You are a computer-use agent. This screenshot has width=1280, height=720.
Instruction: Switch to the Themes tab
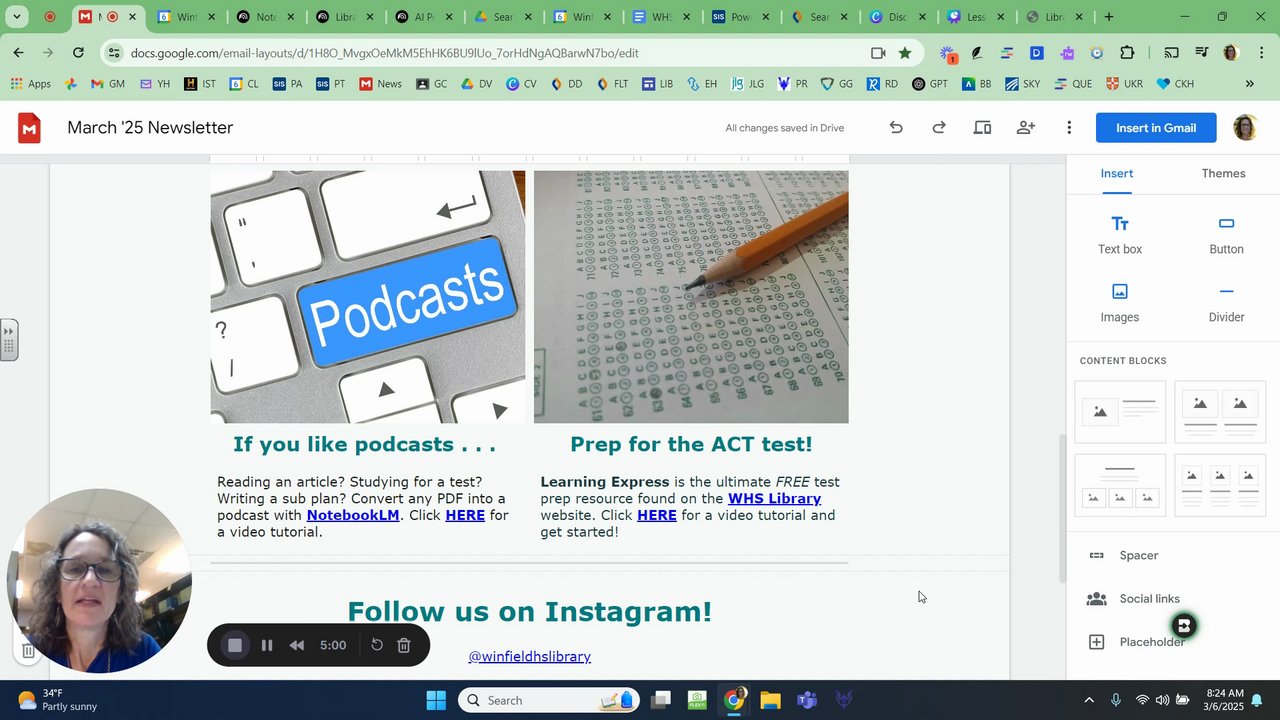(1223, 173)
